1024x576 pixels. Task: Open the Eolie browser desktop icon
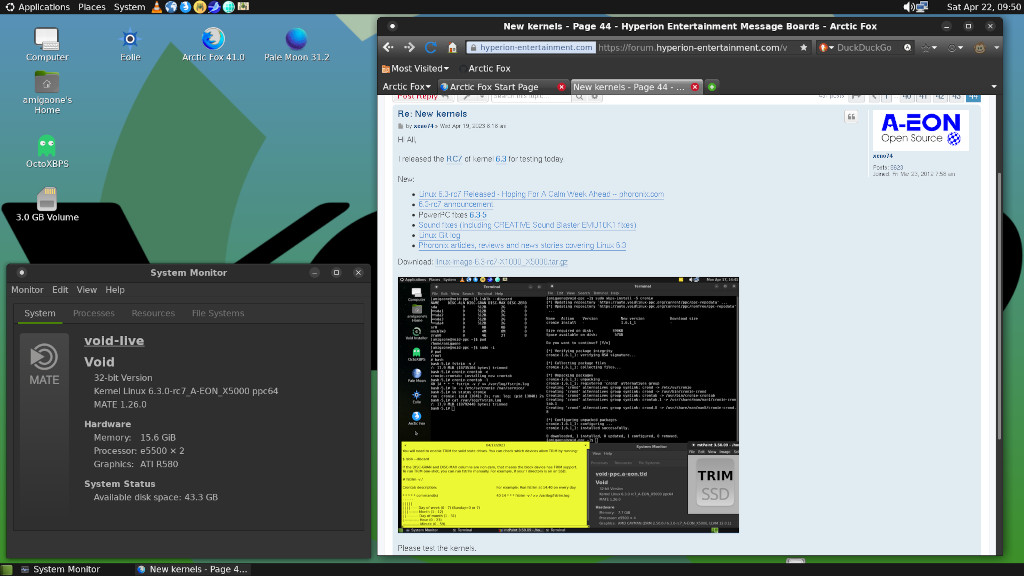130,44
